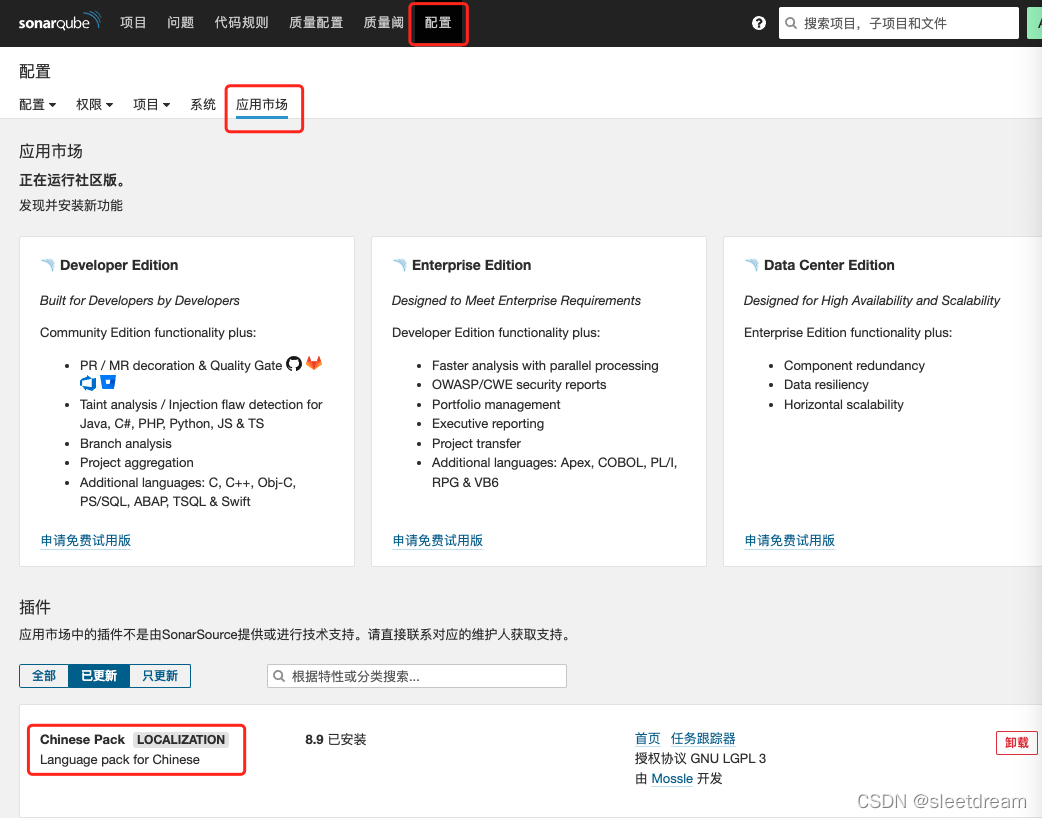Open the Mossle developer link
Viewport: 1042px width, 818px height.
(x=672, y=778)
